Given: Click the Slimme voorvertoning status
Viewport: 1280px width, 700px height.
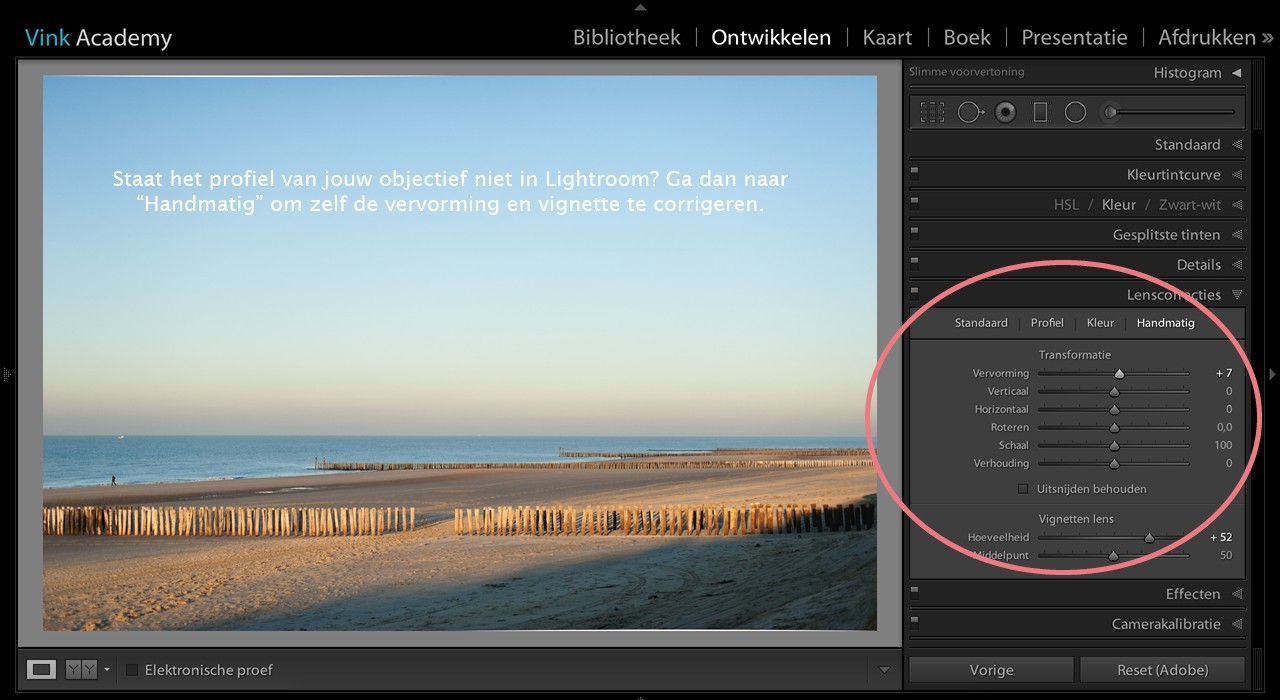Looking at the screenshot, I should (x=966, y=71).
